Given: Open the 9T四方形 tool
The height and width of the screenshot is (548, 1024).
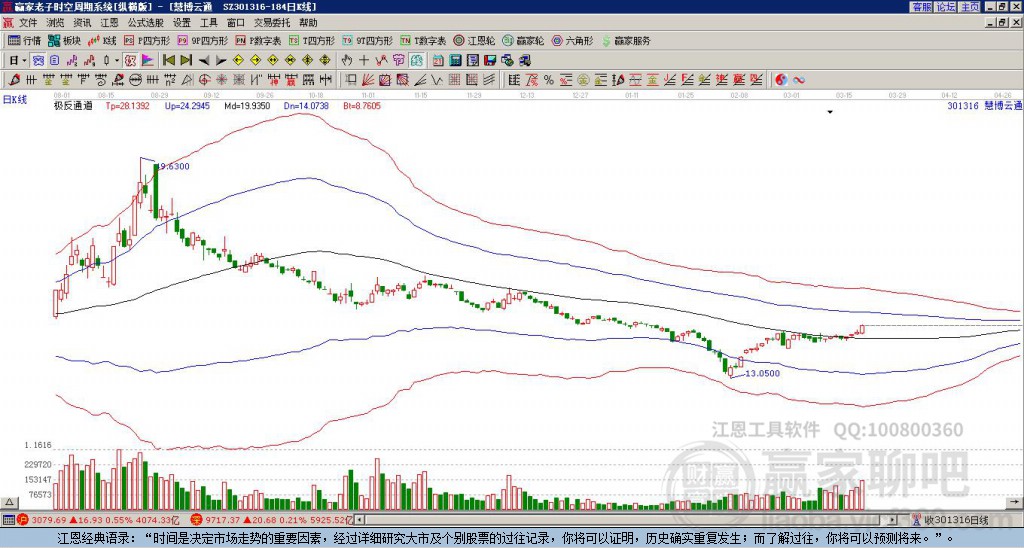Looking at the screenshot, I should [367, 40].
